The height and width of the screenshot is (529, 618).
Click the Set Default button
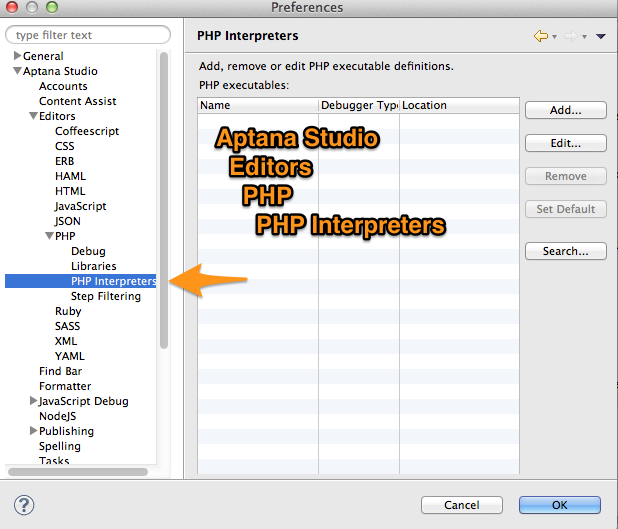[566, 209]
